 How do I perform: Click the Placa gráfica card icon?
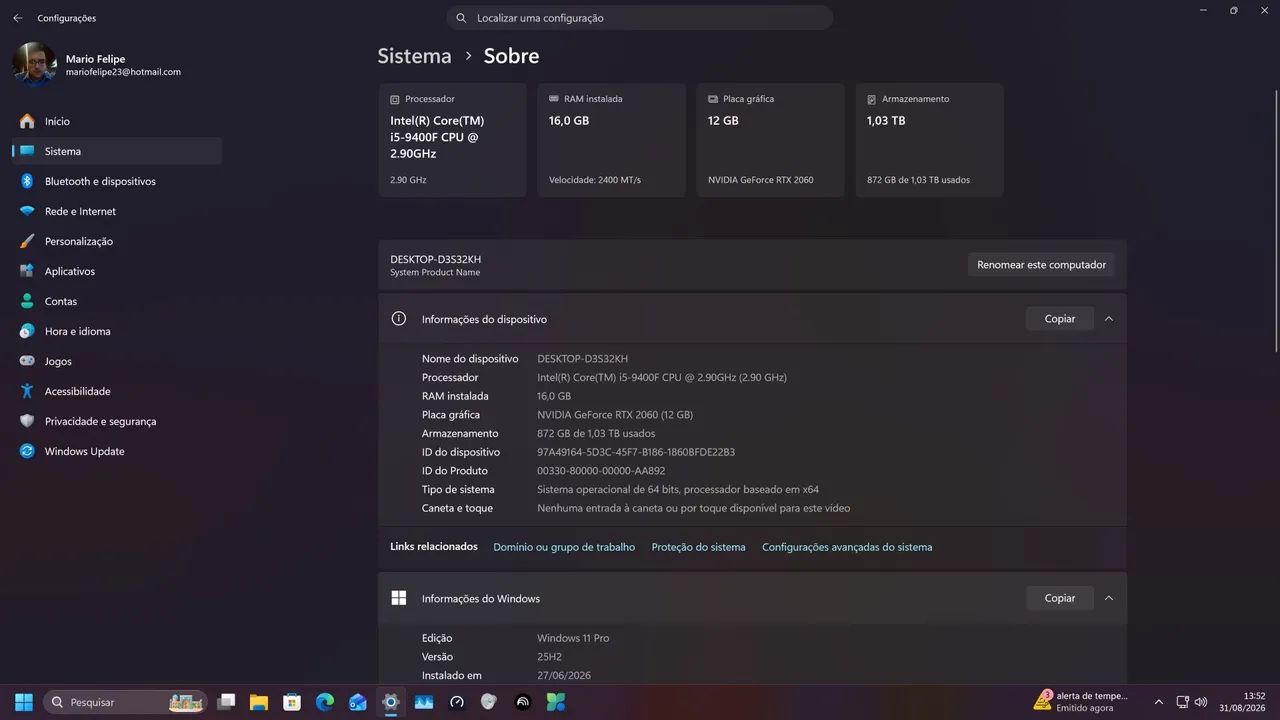(x=713, y=99)
